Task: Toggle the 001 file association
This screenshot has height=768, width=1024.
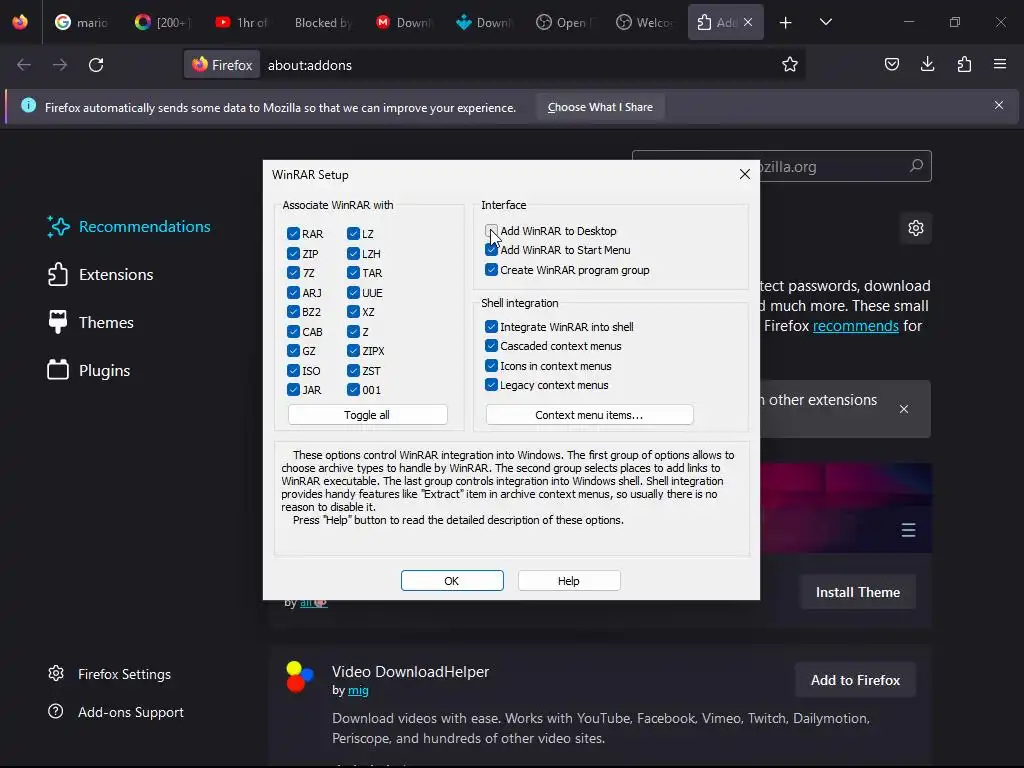Action: [353, 390]
